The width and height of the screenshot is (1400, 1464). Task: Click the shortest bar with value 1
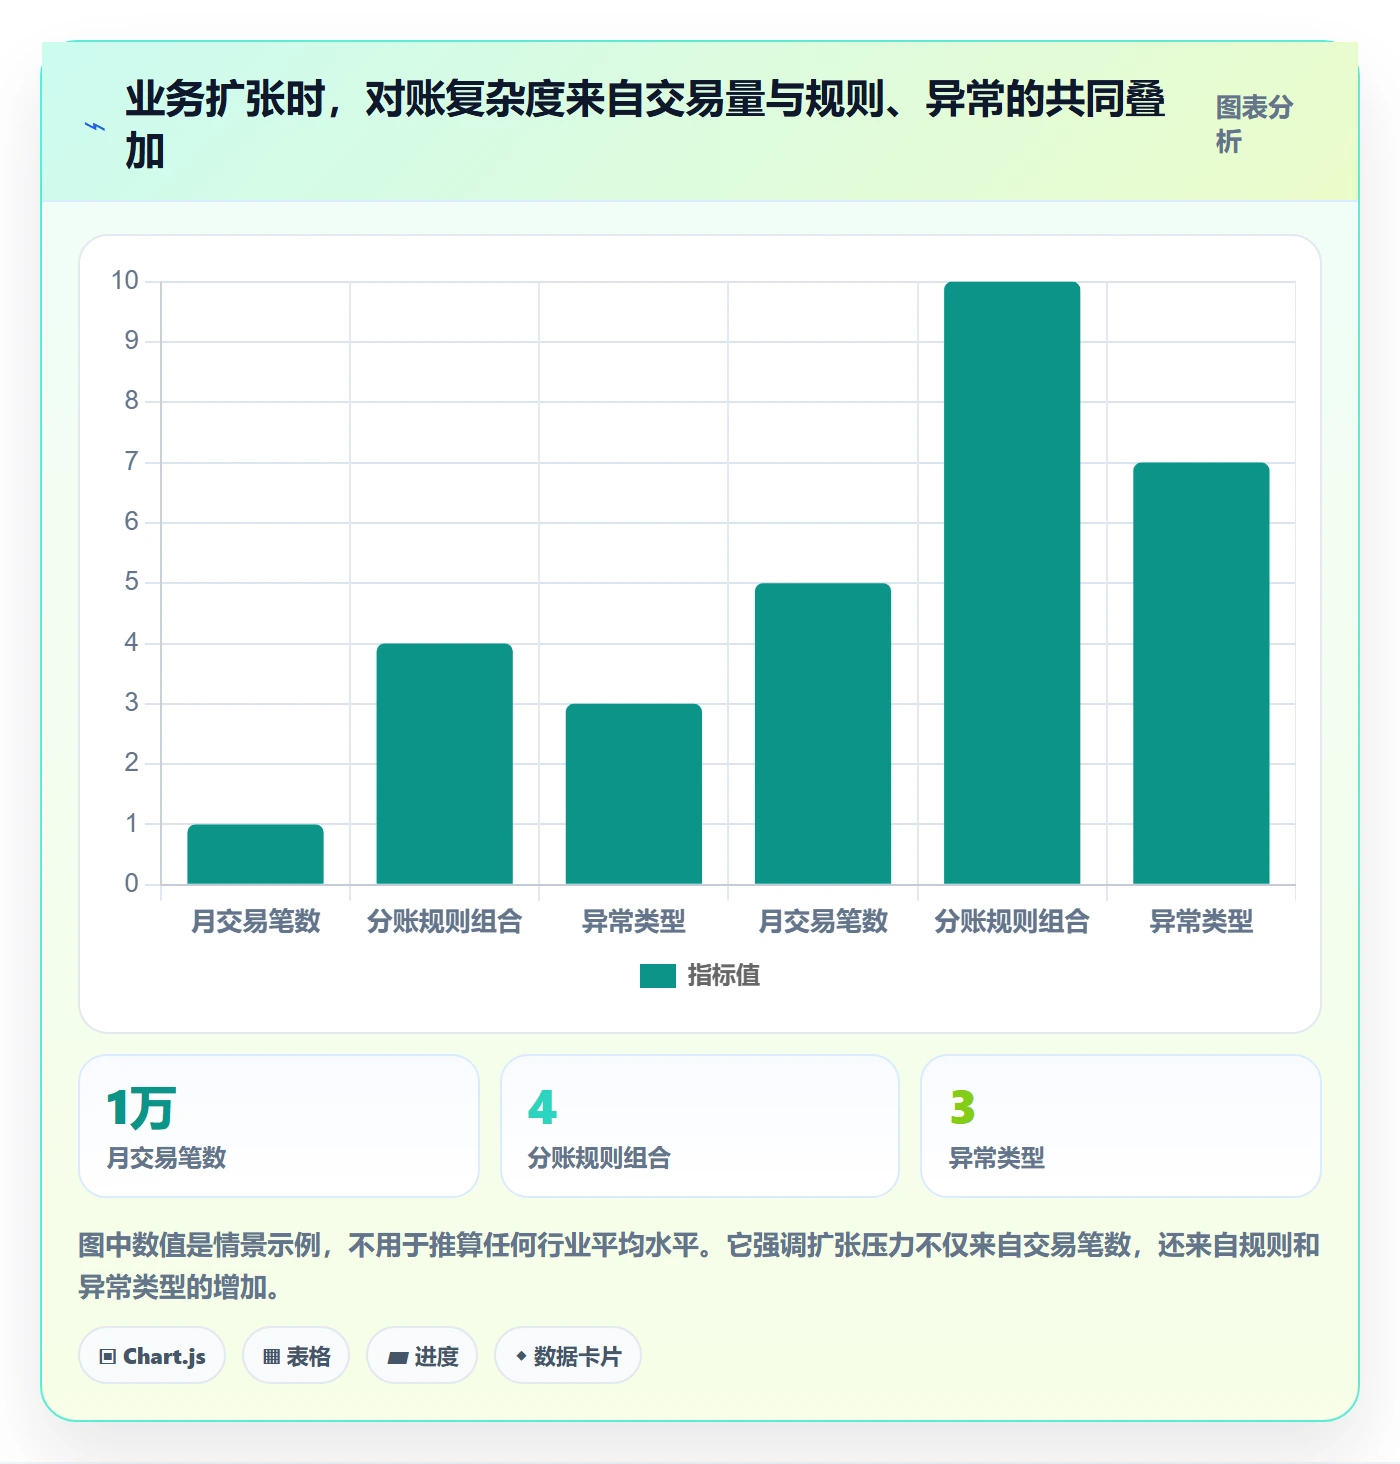pyautogui.click(x=256, y=854)
